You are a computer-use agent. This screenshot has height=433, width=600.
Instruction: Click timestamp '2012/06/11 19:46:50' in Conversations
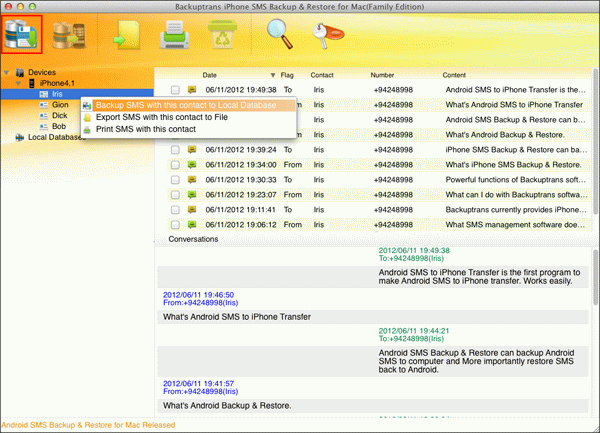(x=198, y=295)
